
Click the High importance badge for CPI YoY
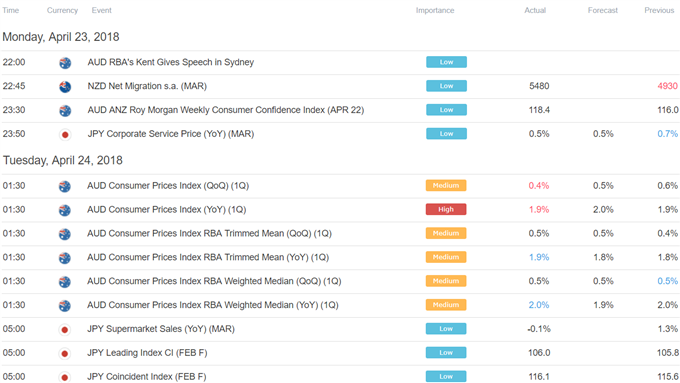(x=446, y=210)
